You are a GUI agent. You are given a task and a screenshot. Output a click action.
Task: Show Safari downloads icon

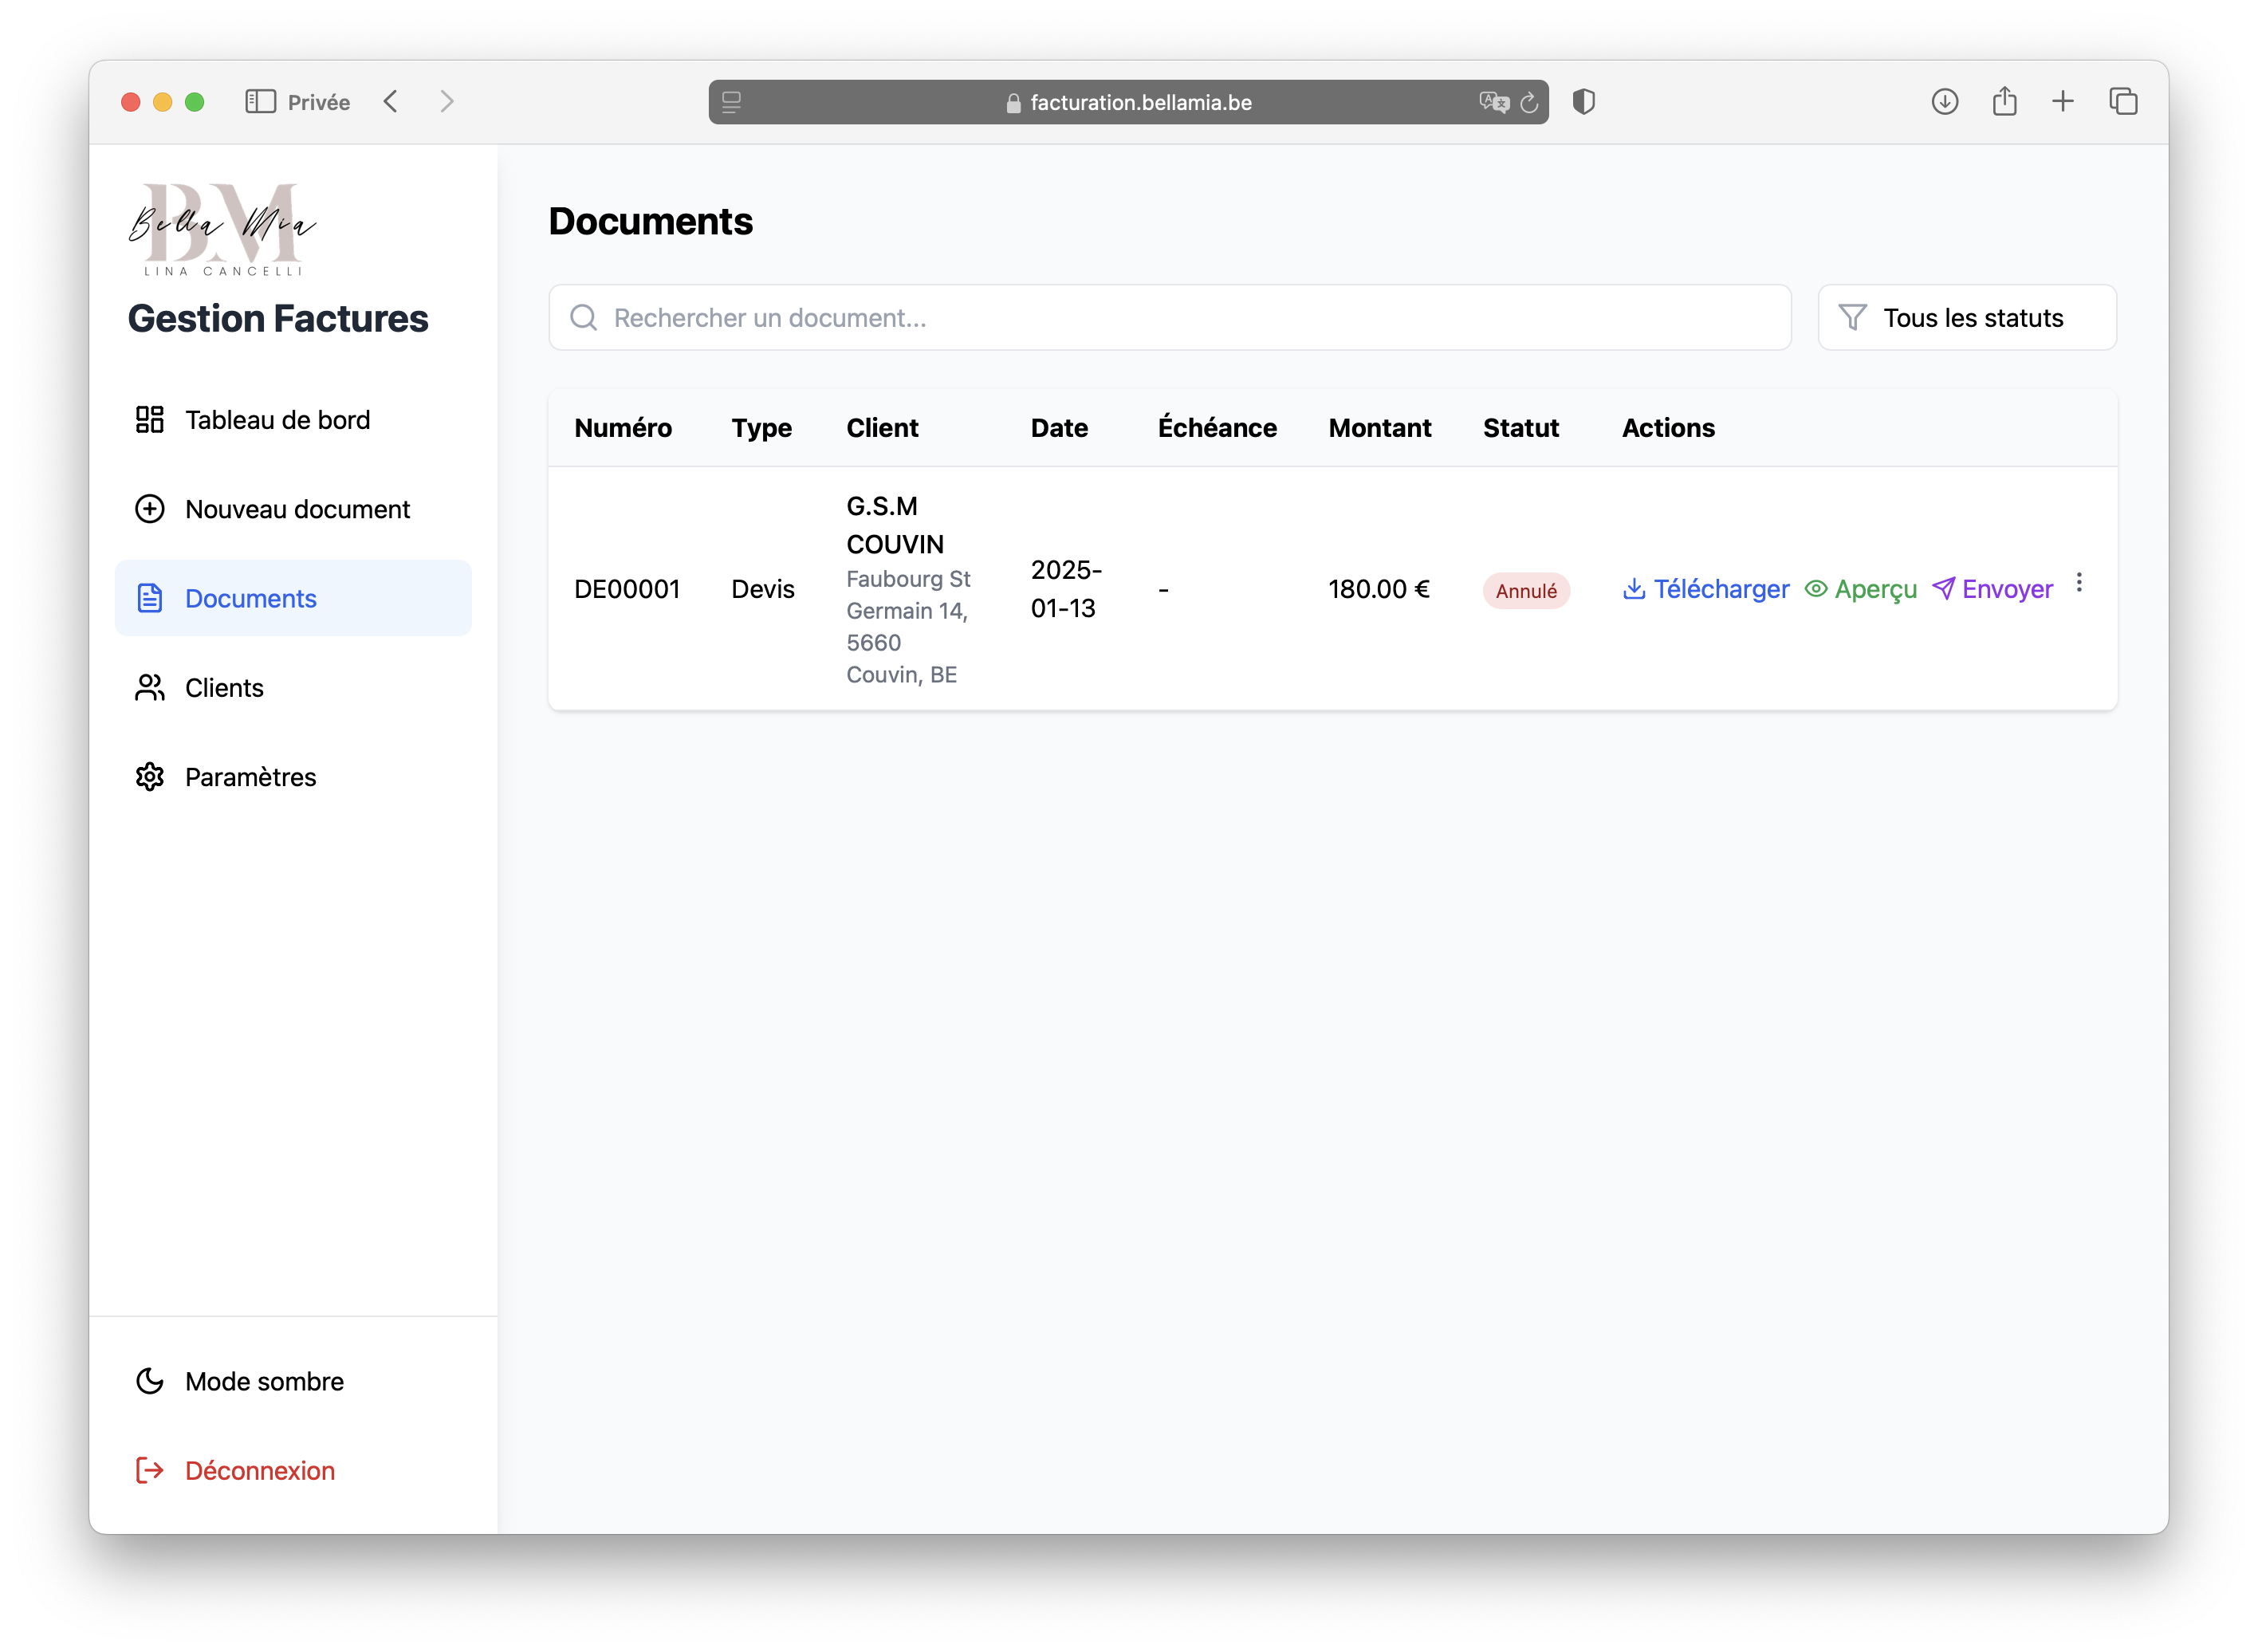coord(1944,102)
